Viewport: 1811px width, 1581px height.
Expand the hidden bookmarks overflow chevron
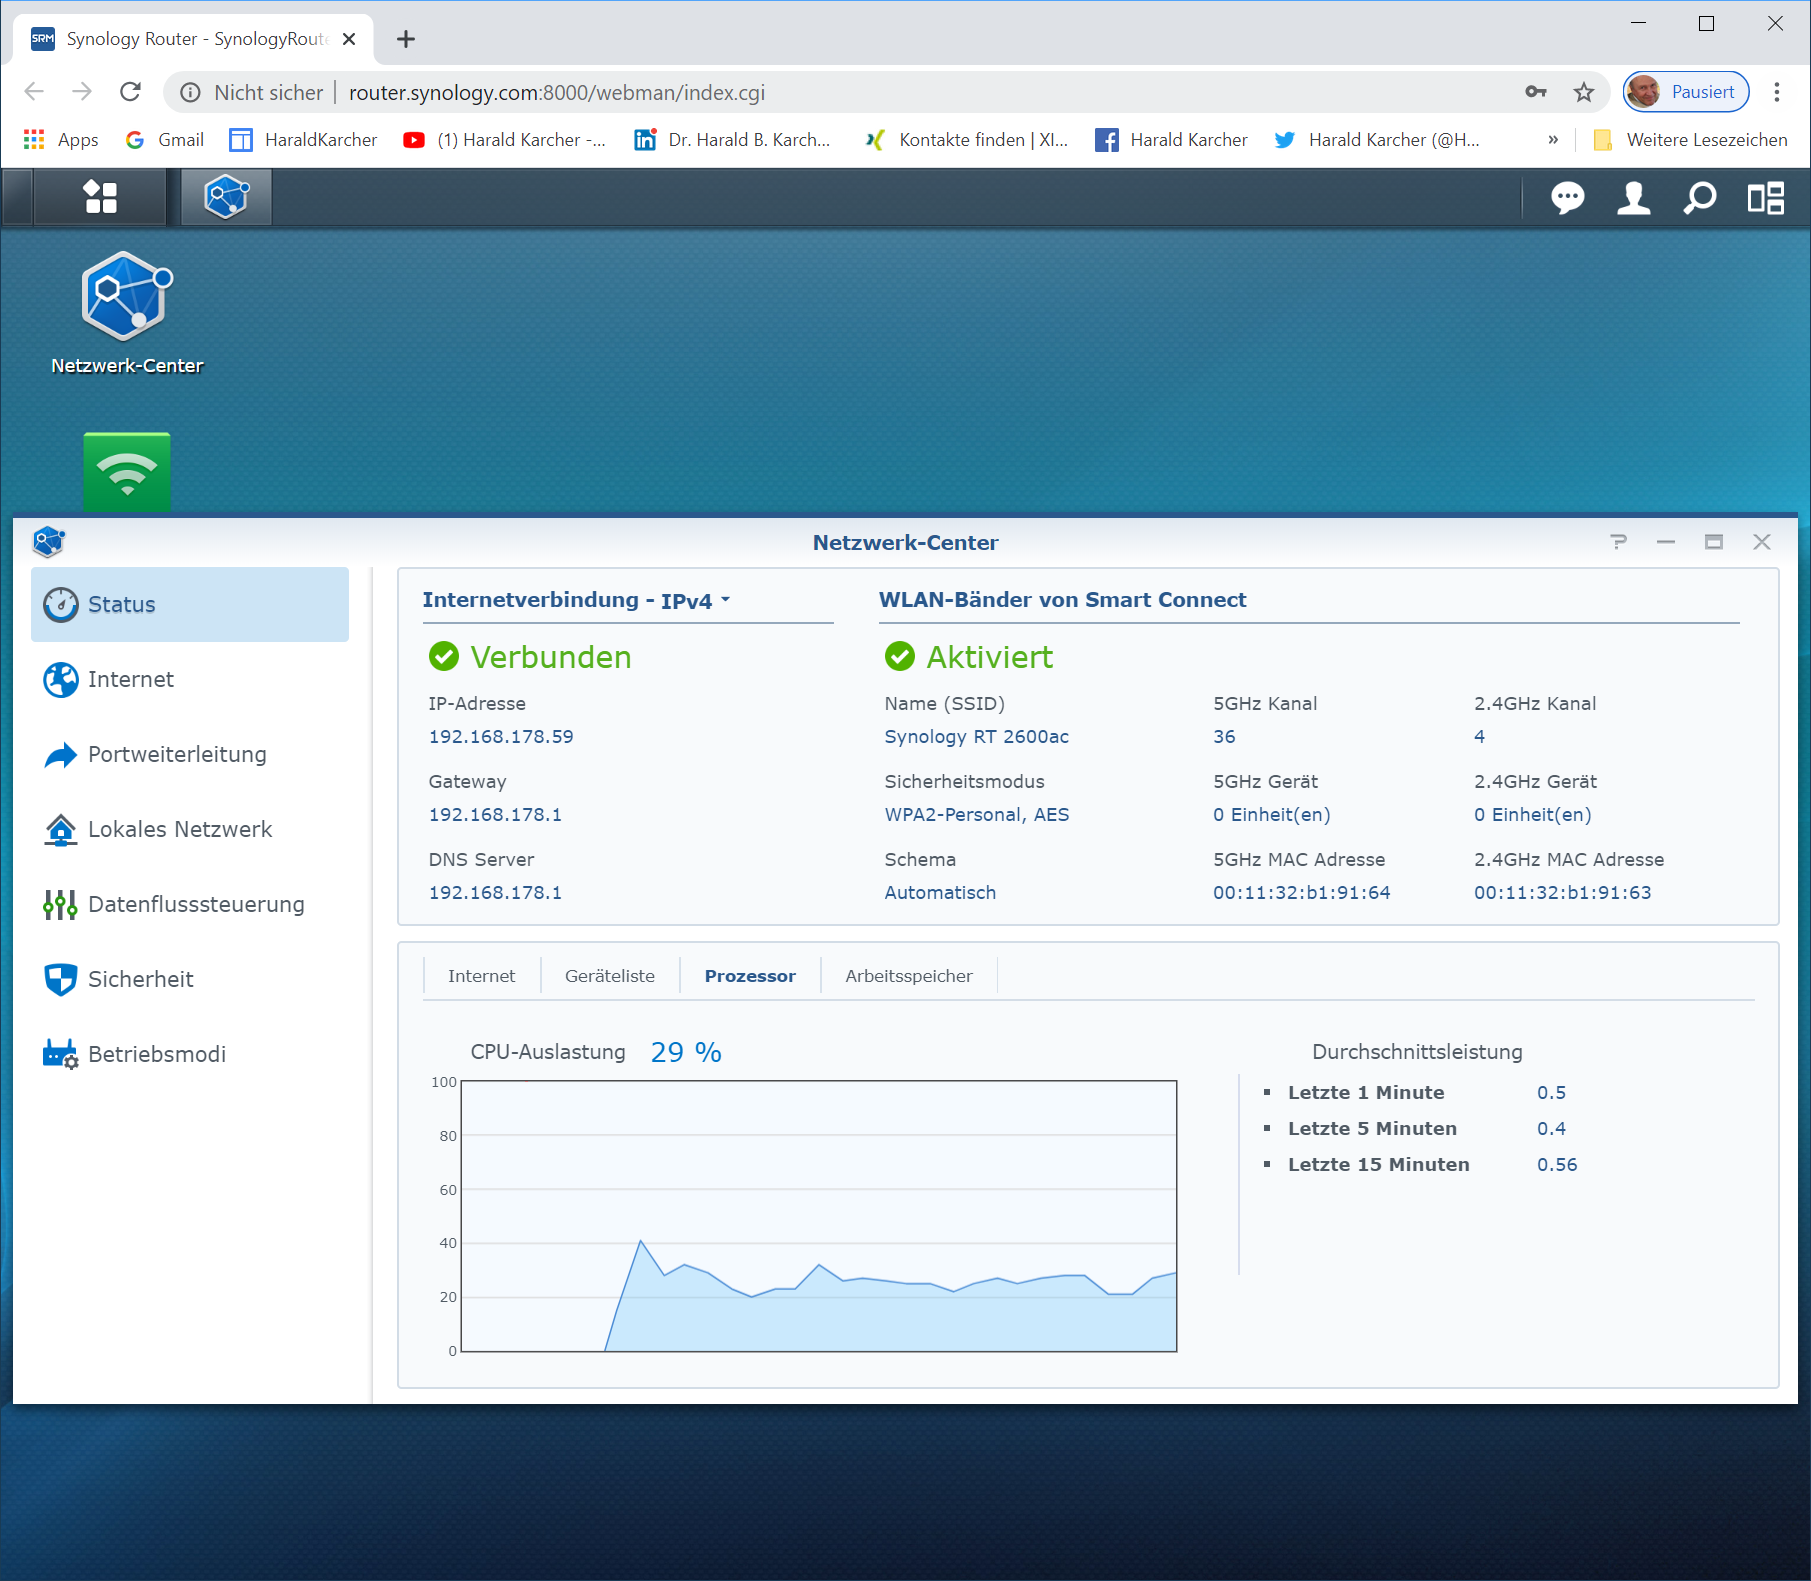click(1553, 140)
